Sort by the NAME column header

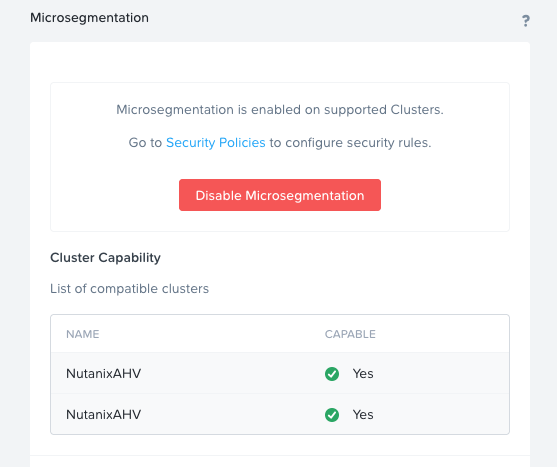[x=83, y=334]
